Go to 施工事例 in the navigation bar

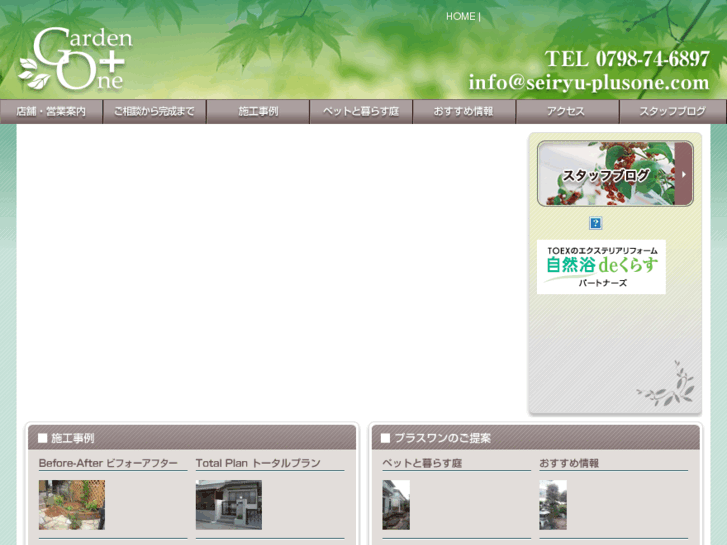tap(258, 111)
